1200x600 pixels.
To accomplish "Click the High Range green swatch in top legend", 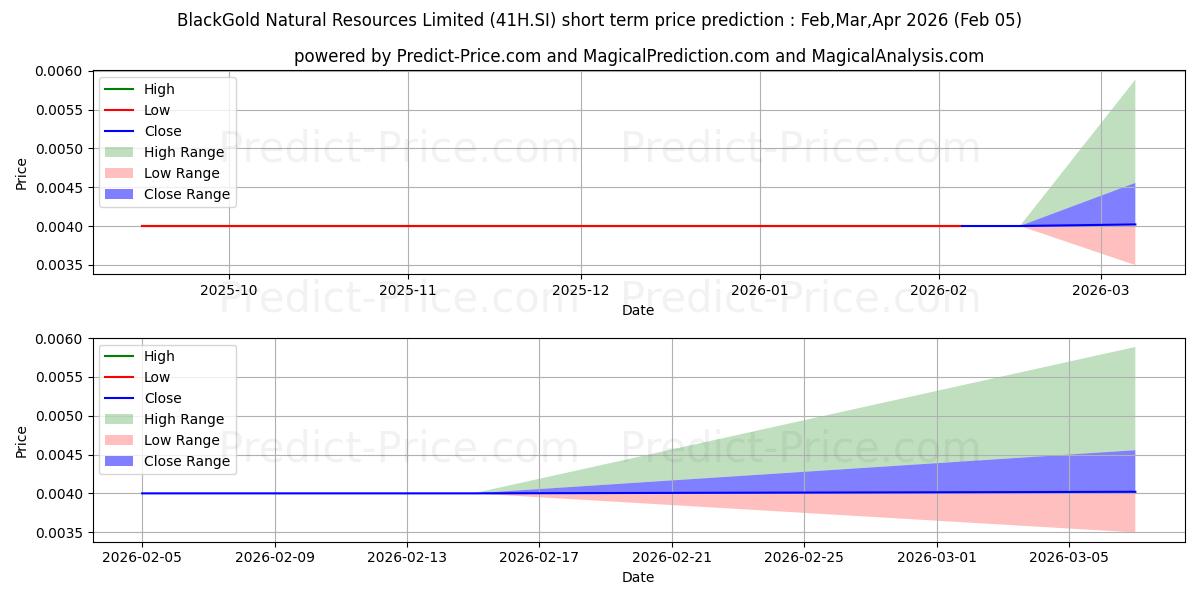I will point(121,152).
